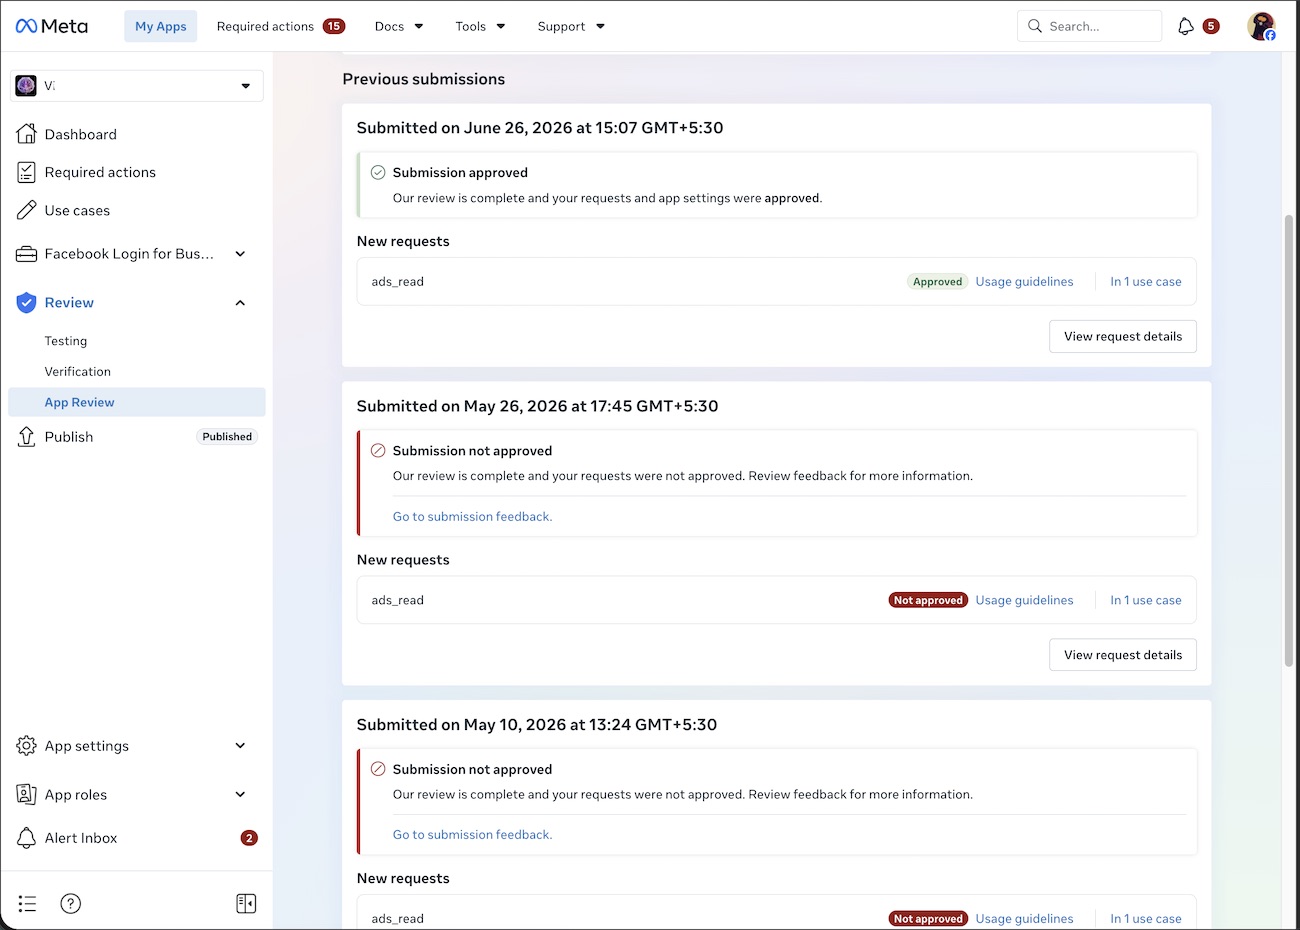Screen dimensions: 1300x930
Task: Click the Use cases pencil icon
Action: [27, 210]
